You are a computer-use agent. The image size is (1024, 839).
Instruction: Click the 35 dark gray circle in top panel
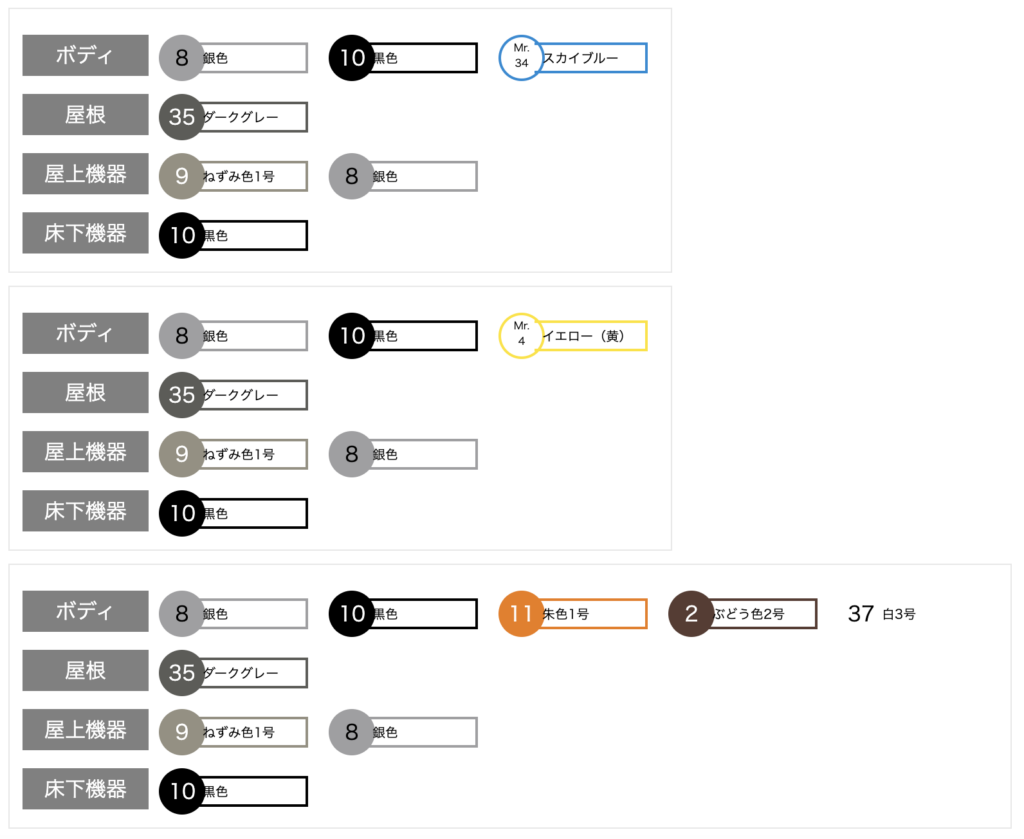click(x=182, y=117)
